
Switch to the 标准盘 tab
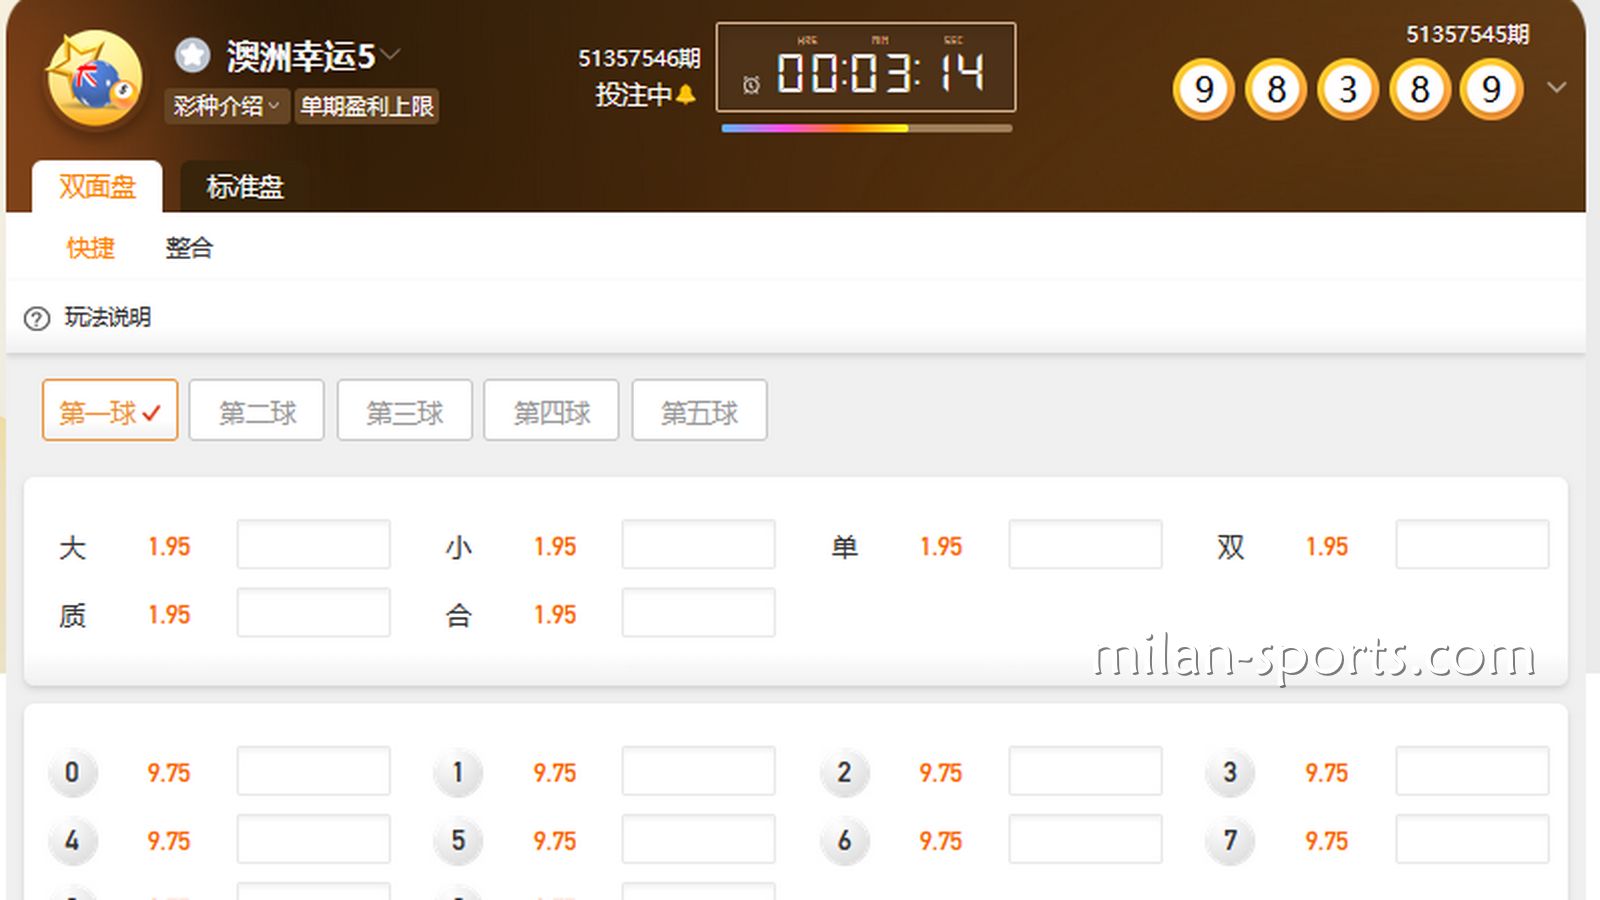[x=245, y=187]
